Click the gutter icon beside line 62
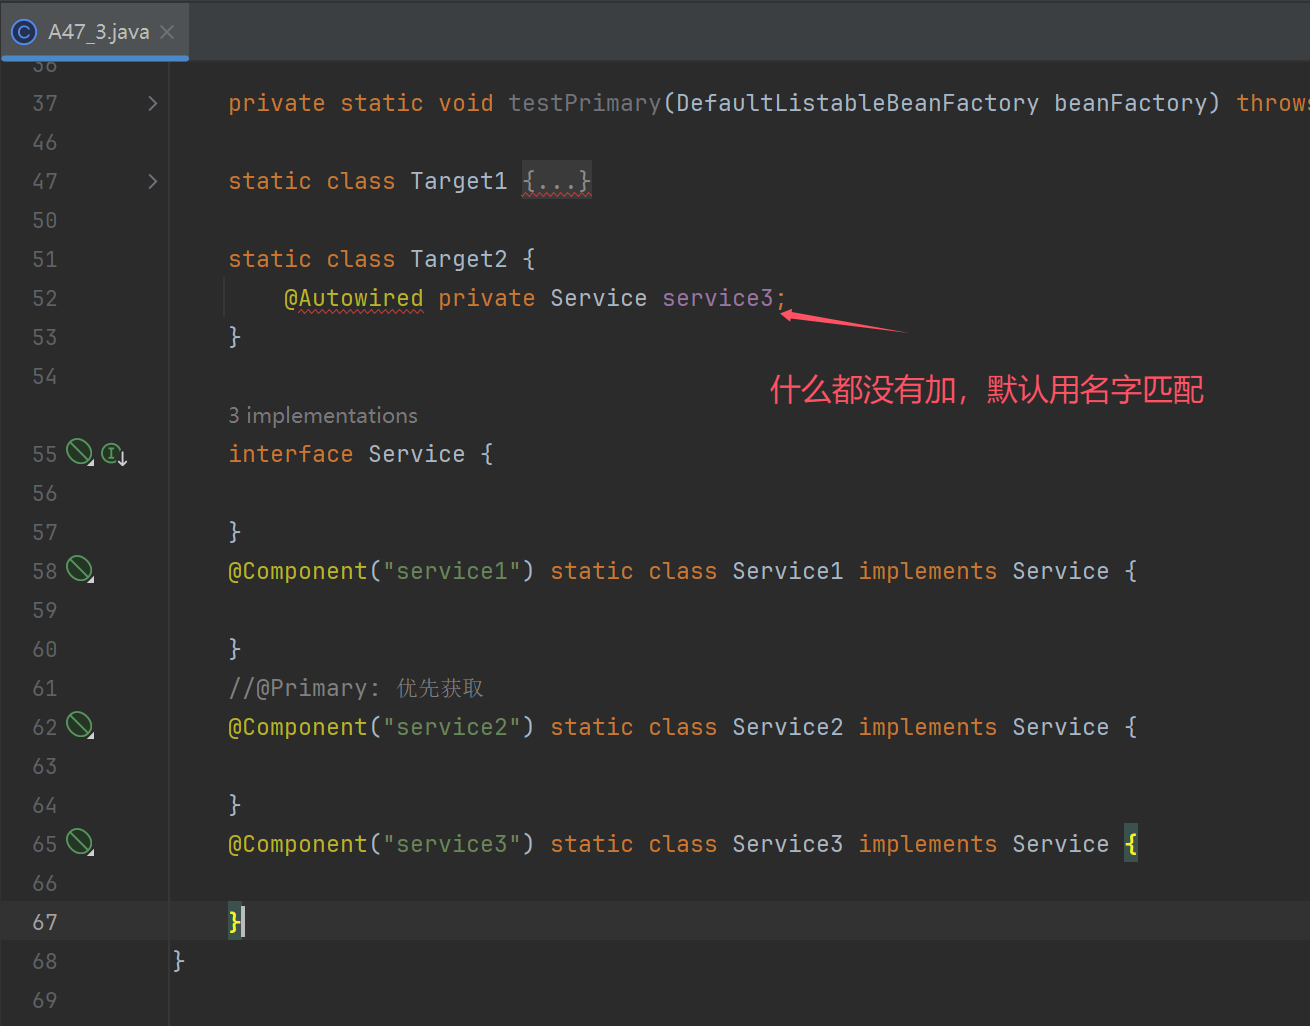Screen dimensions: 1310x1026 (79, 725)
